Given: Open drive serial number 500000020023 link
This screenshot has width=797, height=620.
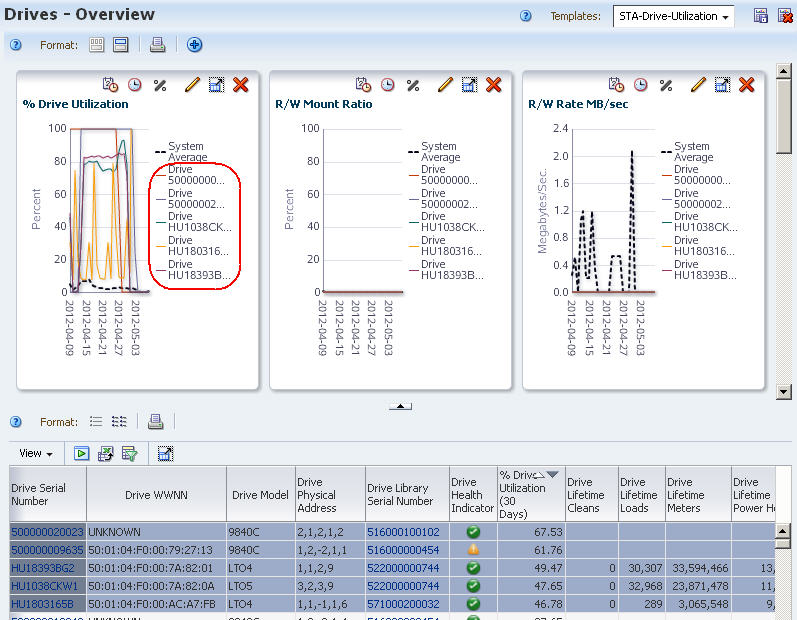Looking at the screenshot, I should (47, 532).
